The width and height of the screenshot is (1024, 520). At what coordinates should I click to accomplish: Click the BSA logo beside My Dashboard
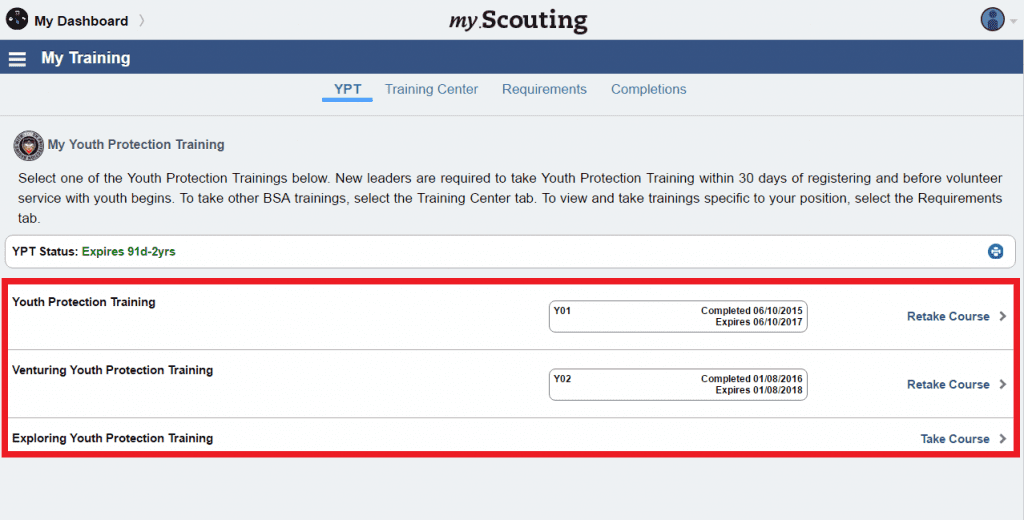(17, 20)
